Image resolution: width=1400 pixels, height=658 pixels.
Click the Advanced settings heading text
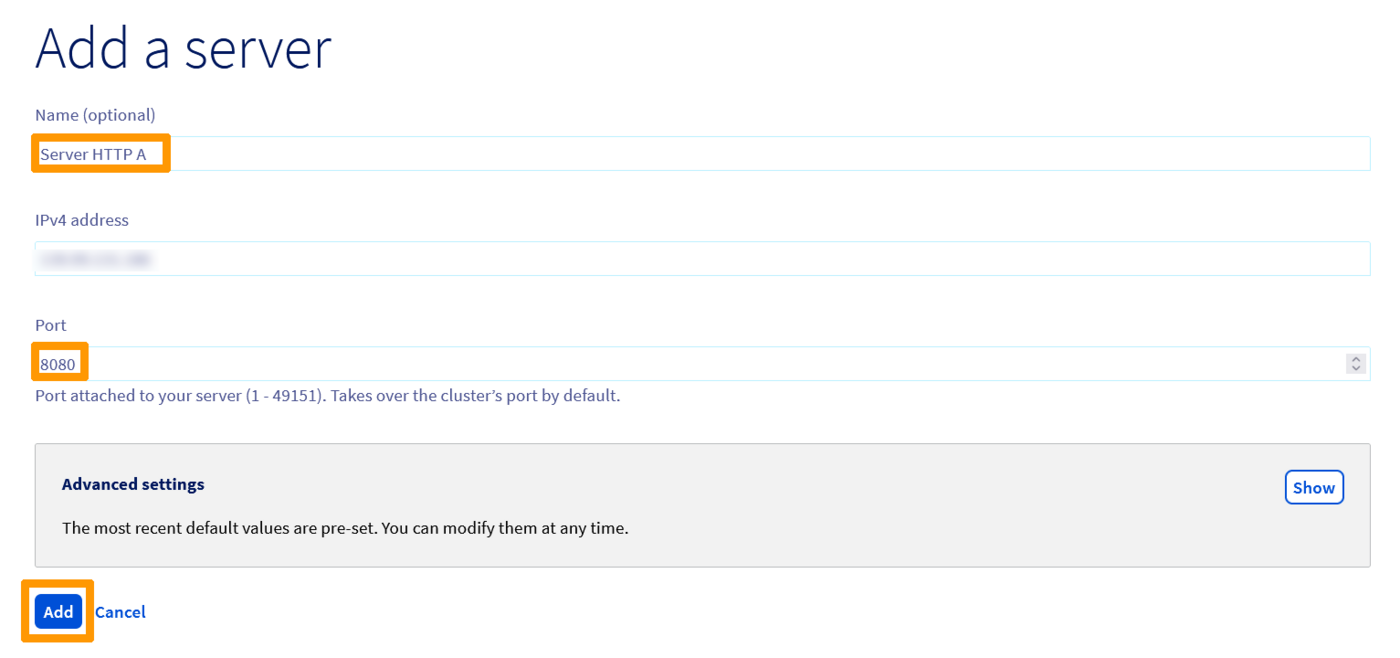tap(133, 484)
